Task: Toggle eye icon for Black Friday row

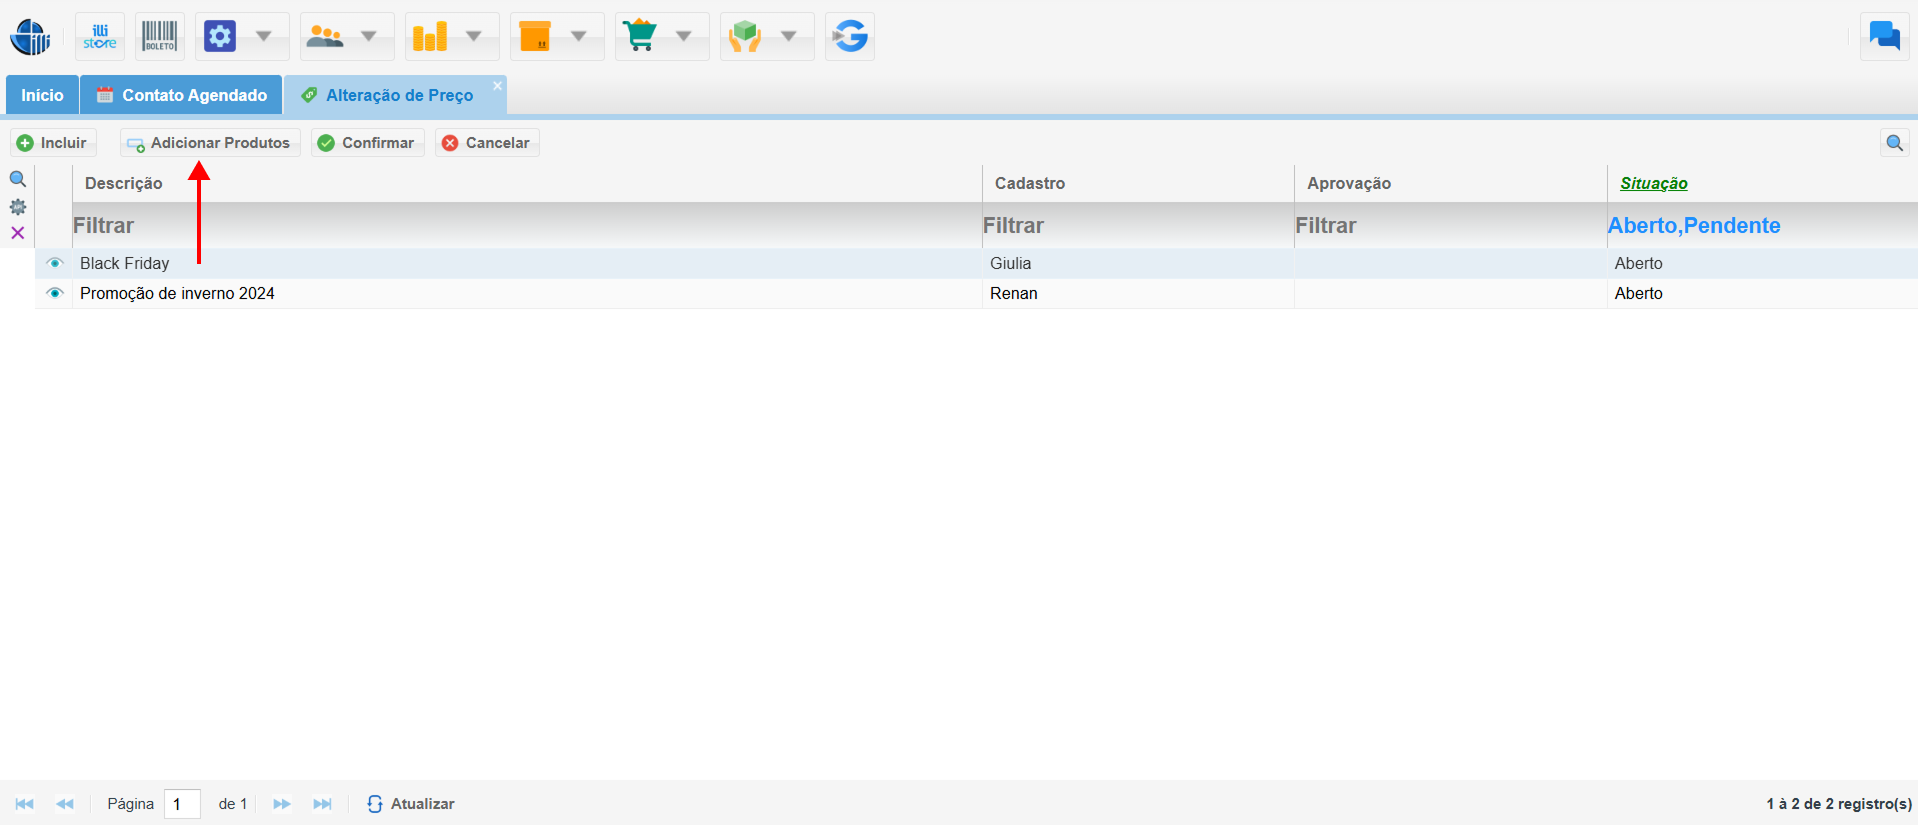Action: tap(55, 263)
